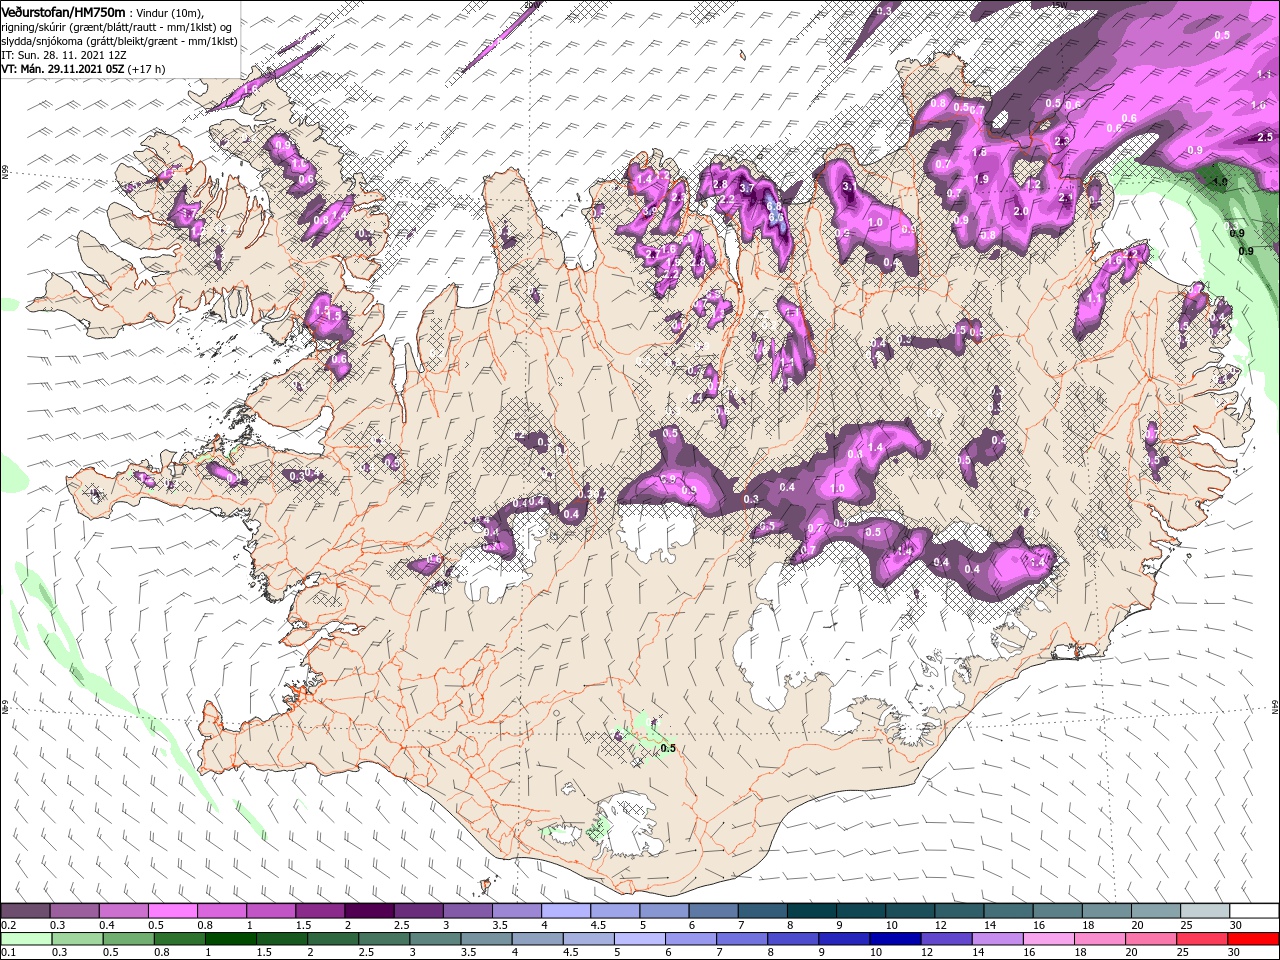The image size is (1280, 960).
Task: Click the 'rigning/skúrir' legend description line
Action: point(116,27)
